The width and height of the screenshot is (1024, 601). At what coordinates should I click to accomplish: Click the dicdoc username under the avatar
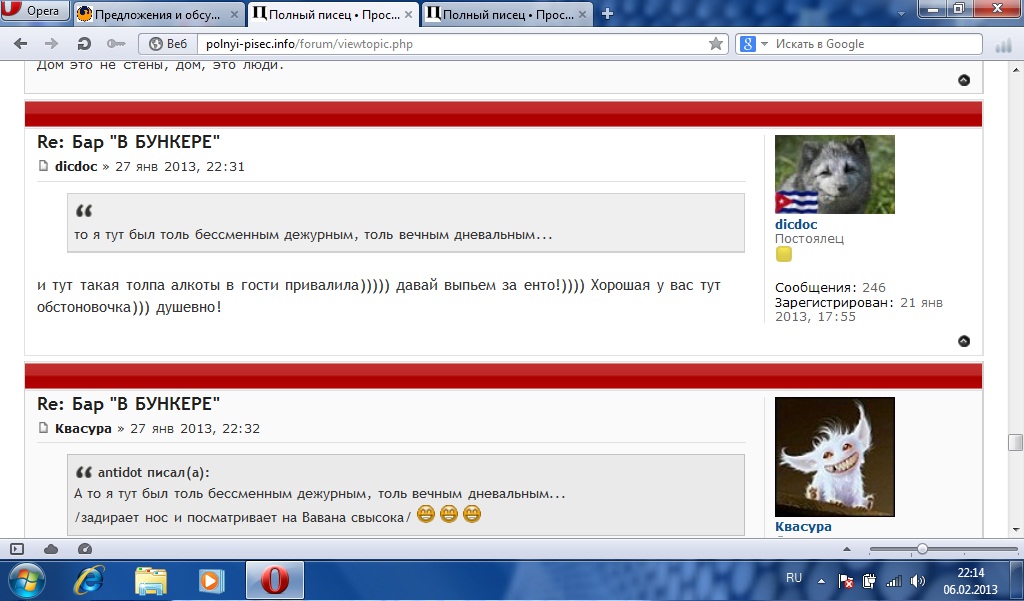point(796,224)
